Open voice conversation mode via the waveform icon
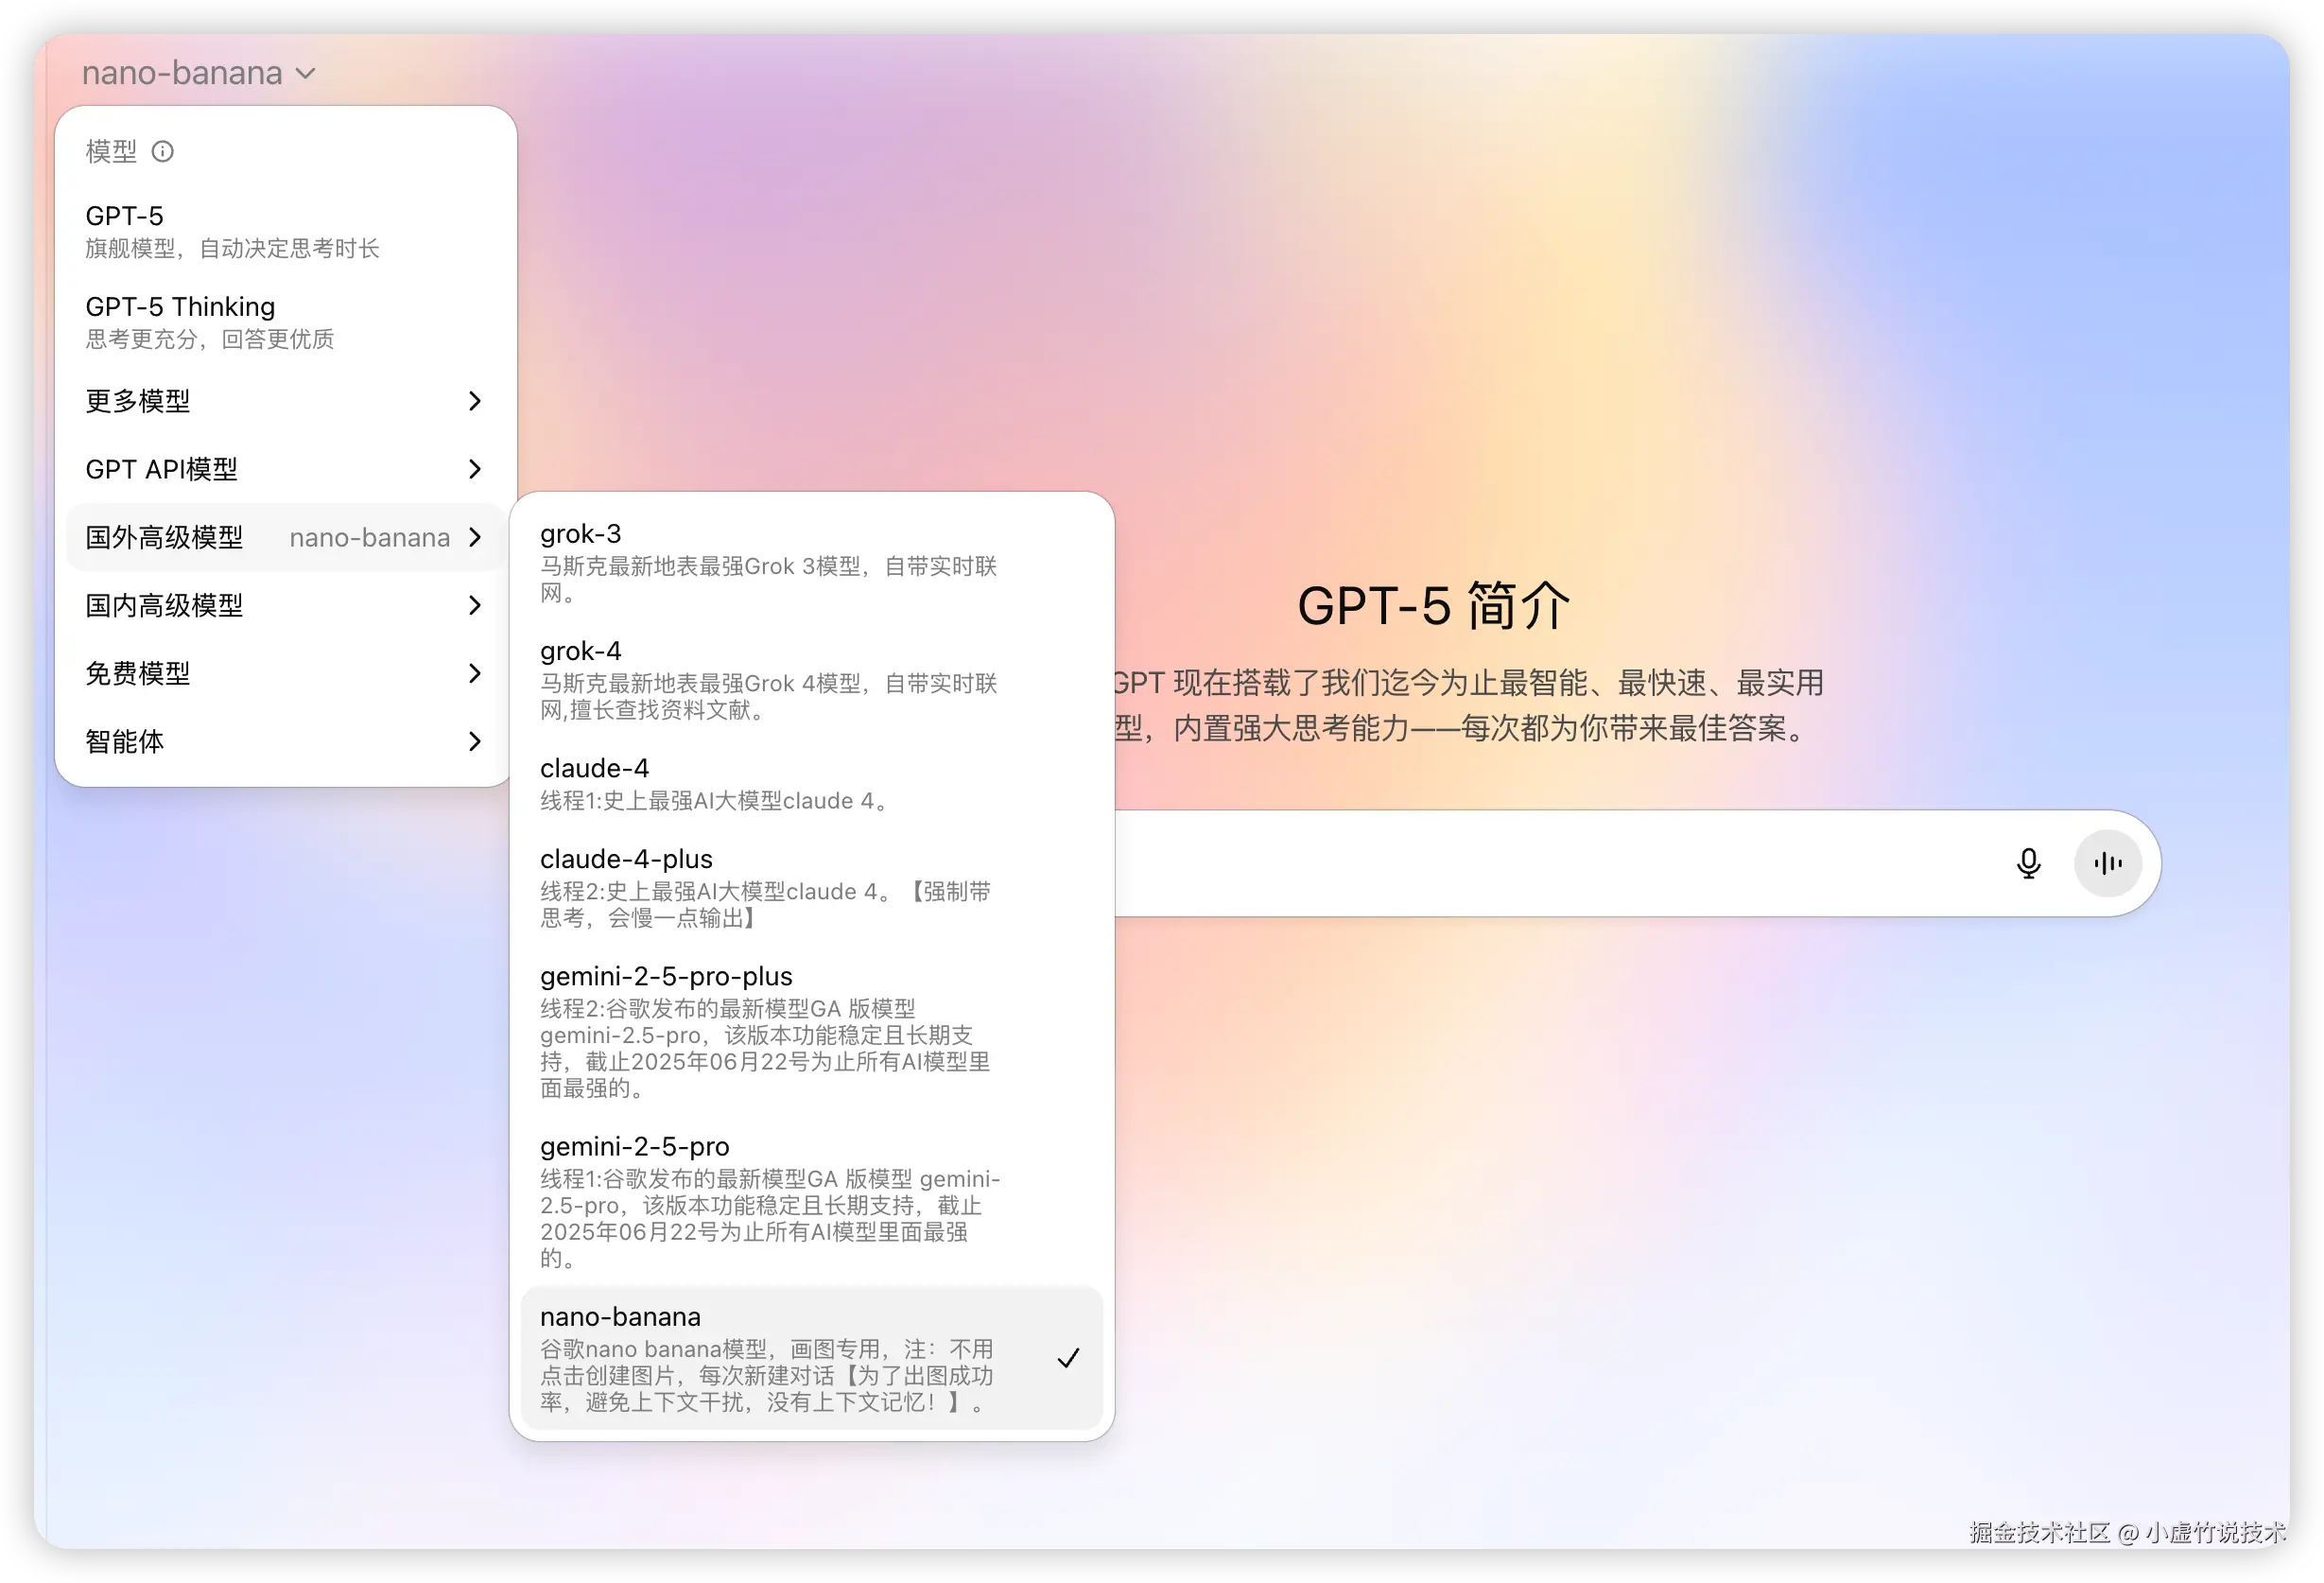The image size is (2324, 1583). click(2107, 863)
